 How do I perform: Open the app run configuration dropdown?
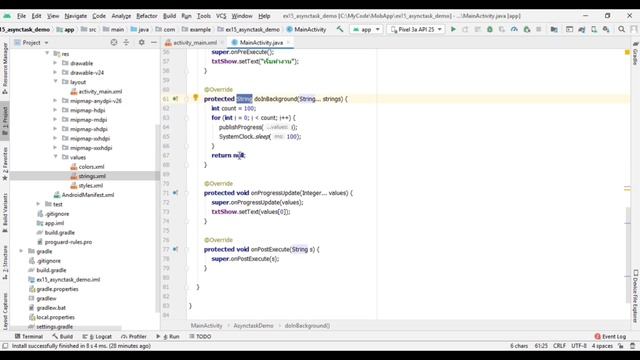coord(366,29)
